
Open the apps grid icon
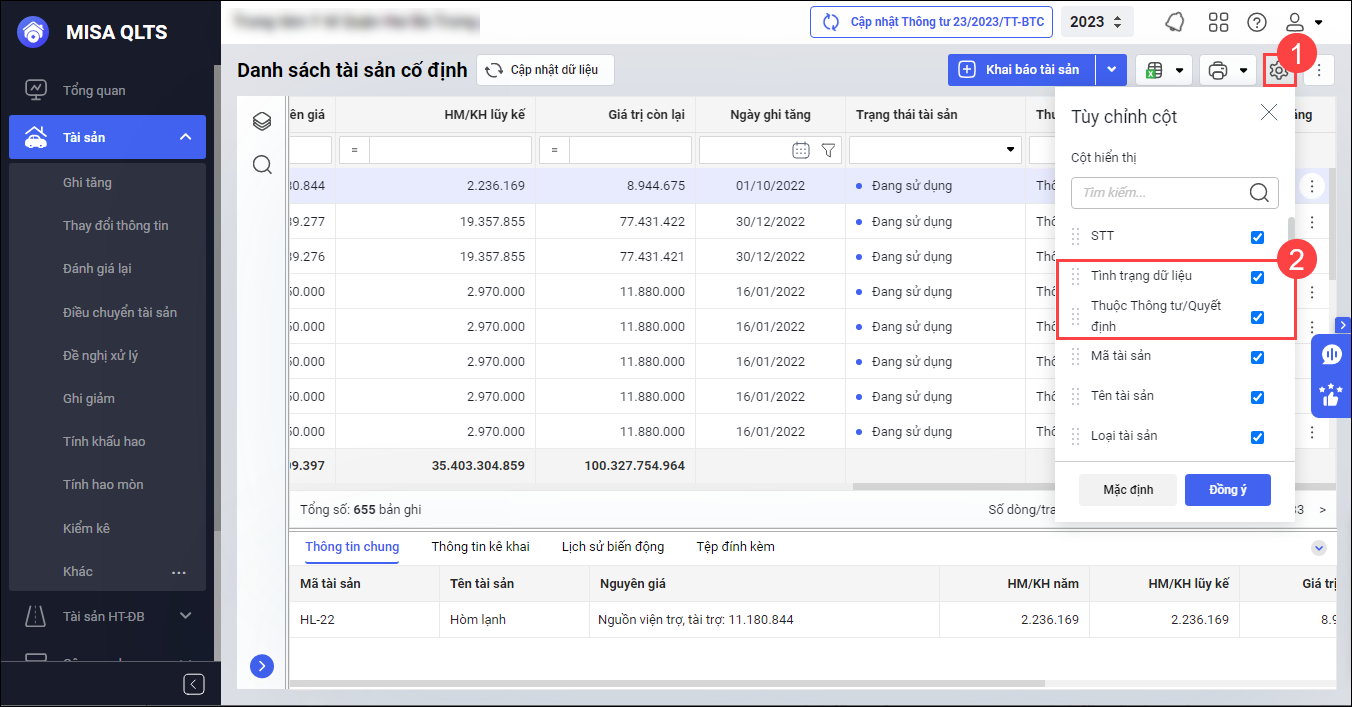click(1218, 22)
